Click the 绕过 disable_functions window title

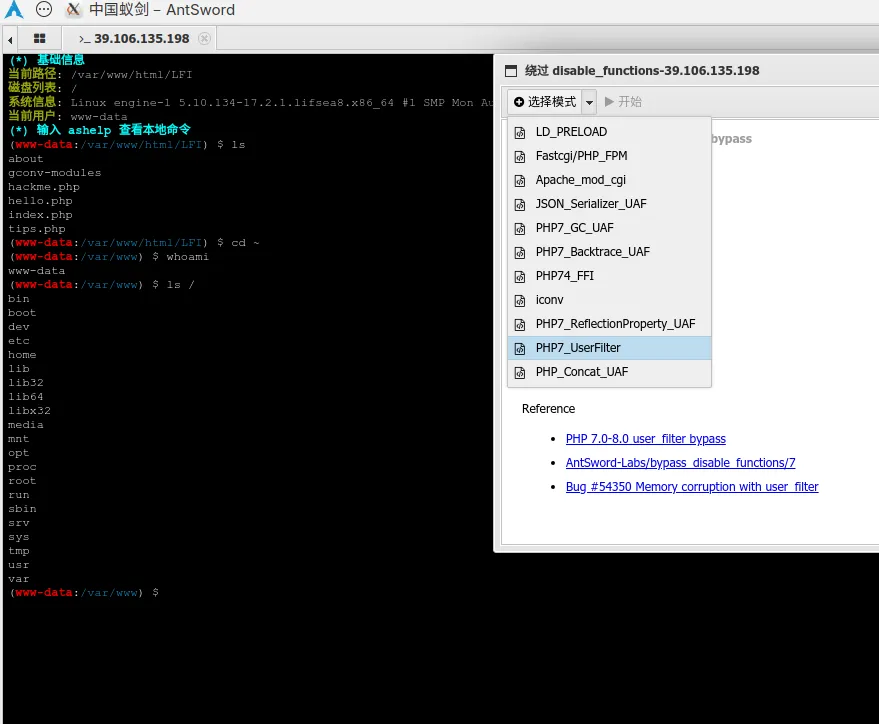pos(642,71)
